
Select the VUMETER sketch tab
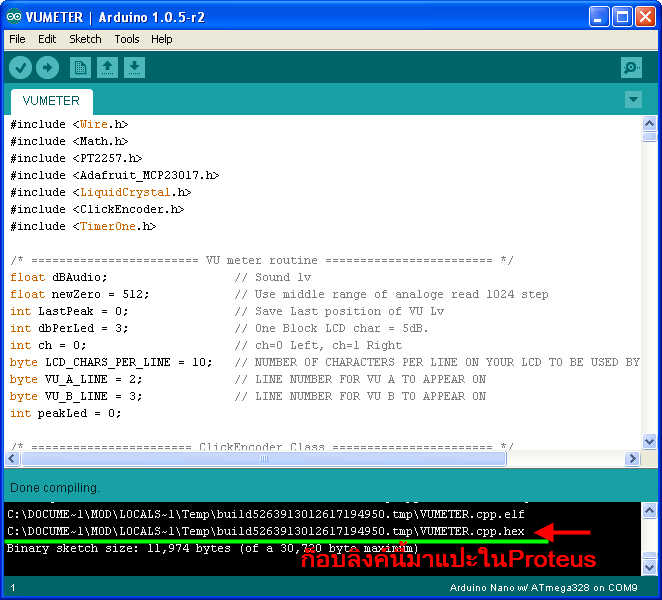click(52, 101)
